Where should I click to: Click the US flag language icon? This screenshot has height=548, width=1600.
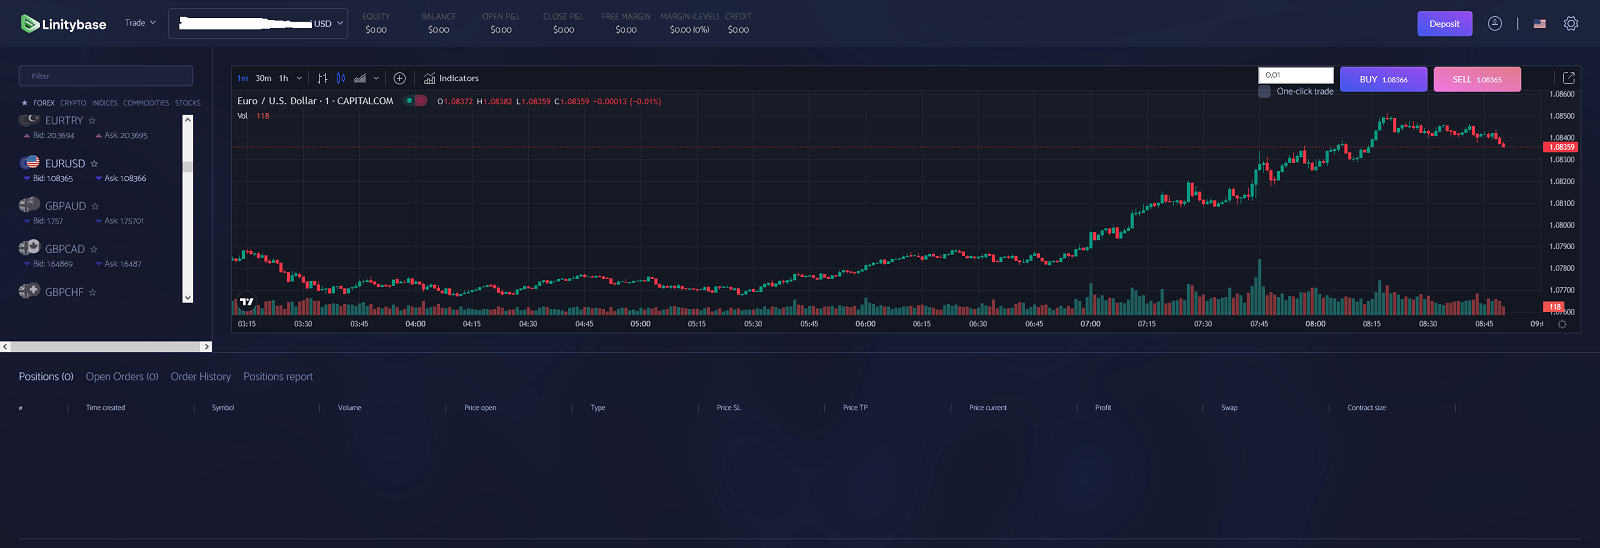(x=1540, y=24)
